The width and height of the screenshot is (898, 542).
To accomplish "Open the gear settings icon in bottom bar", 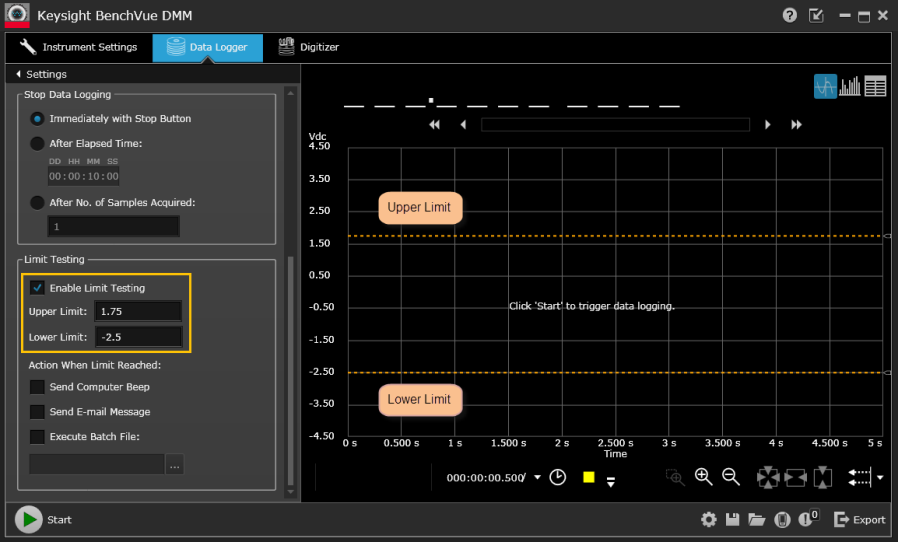I will pyautogui.click(x=708, y=520).
